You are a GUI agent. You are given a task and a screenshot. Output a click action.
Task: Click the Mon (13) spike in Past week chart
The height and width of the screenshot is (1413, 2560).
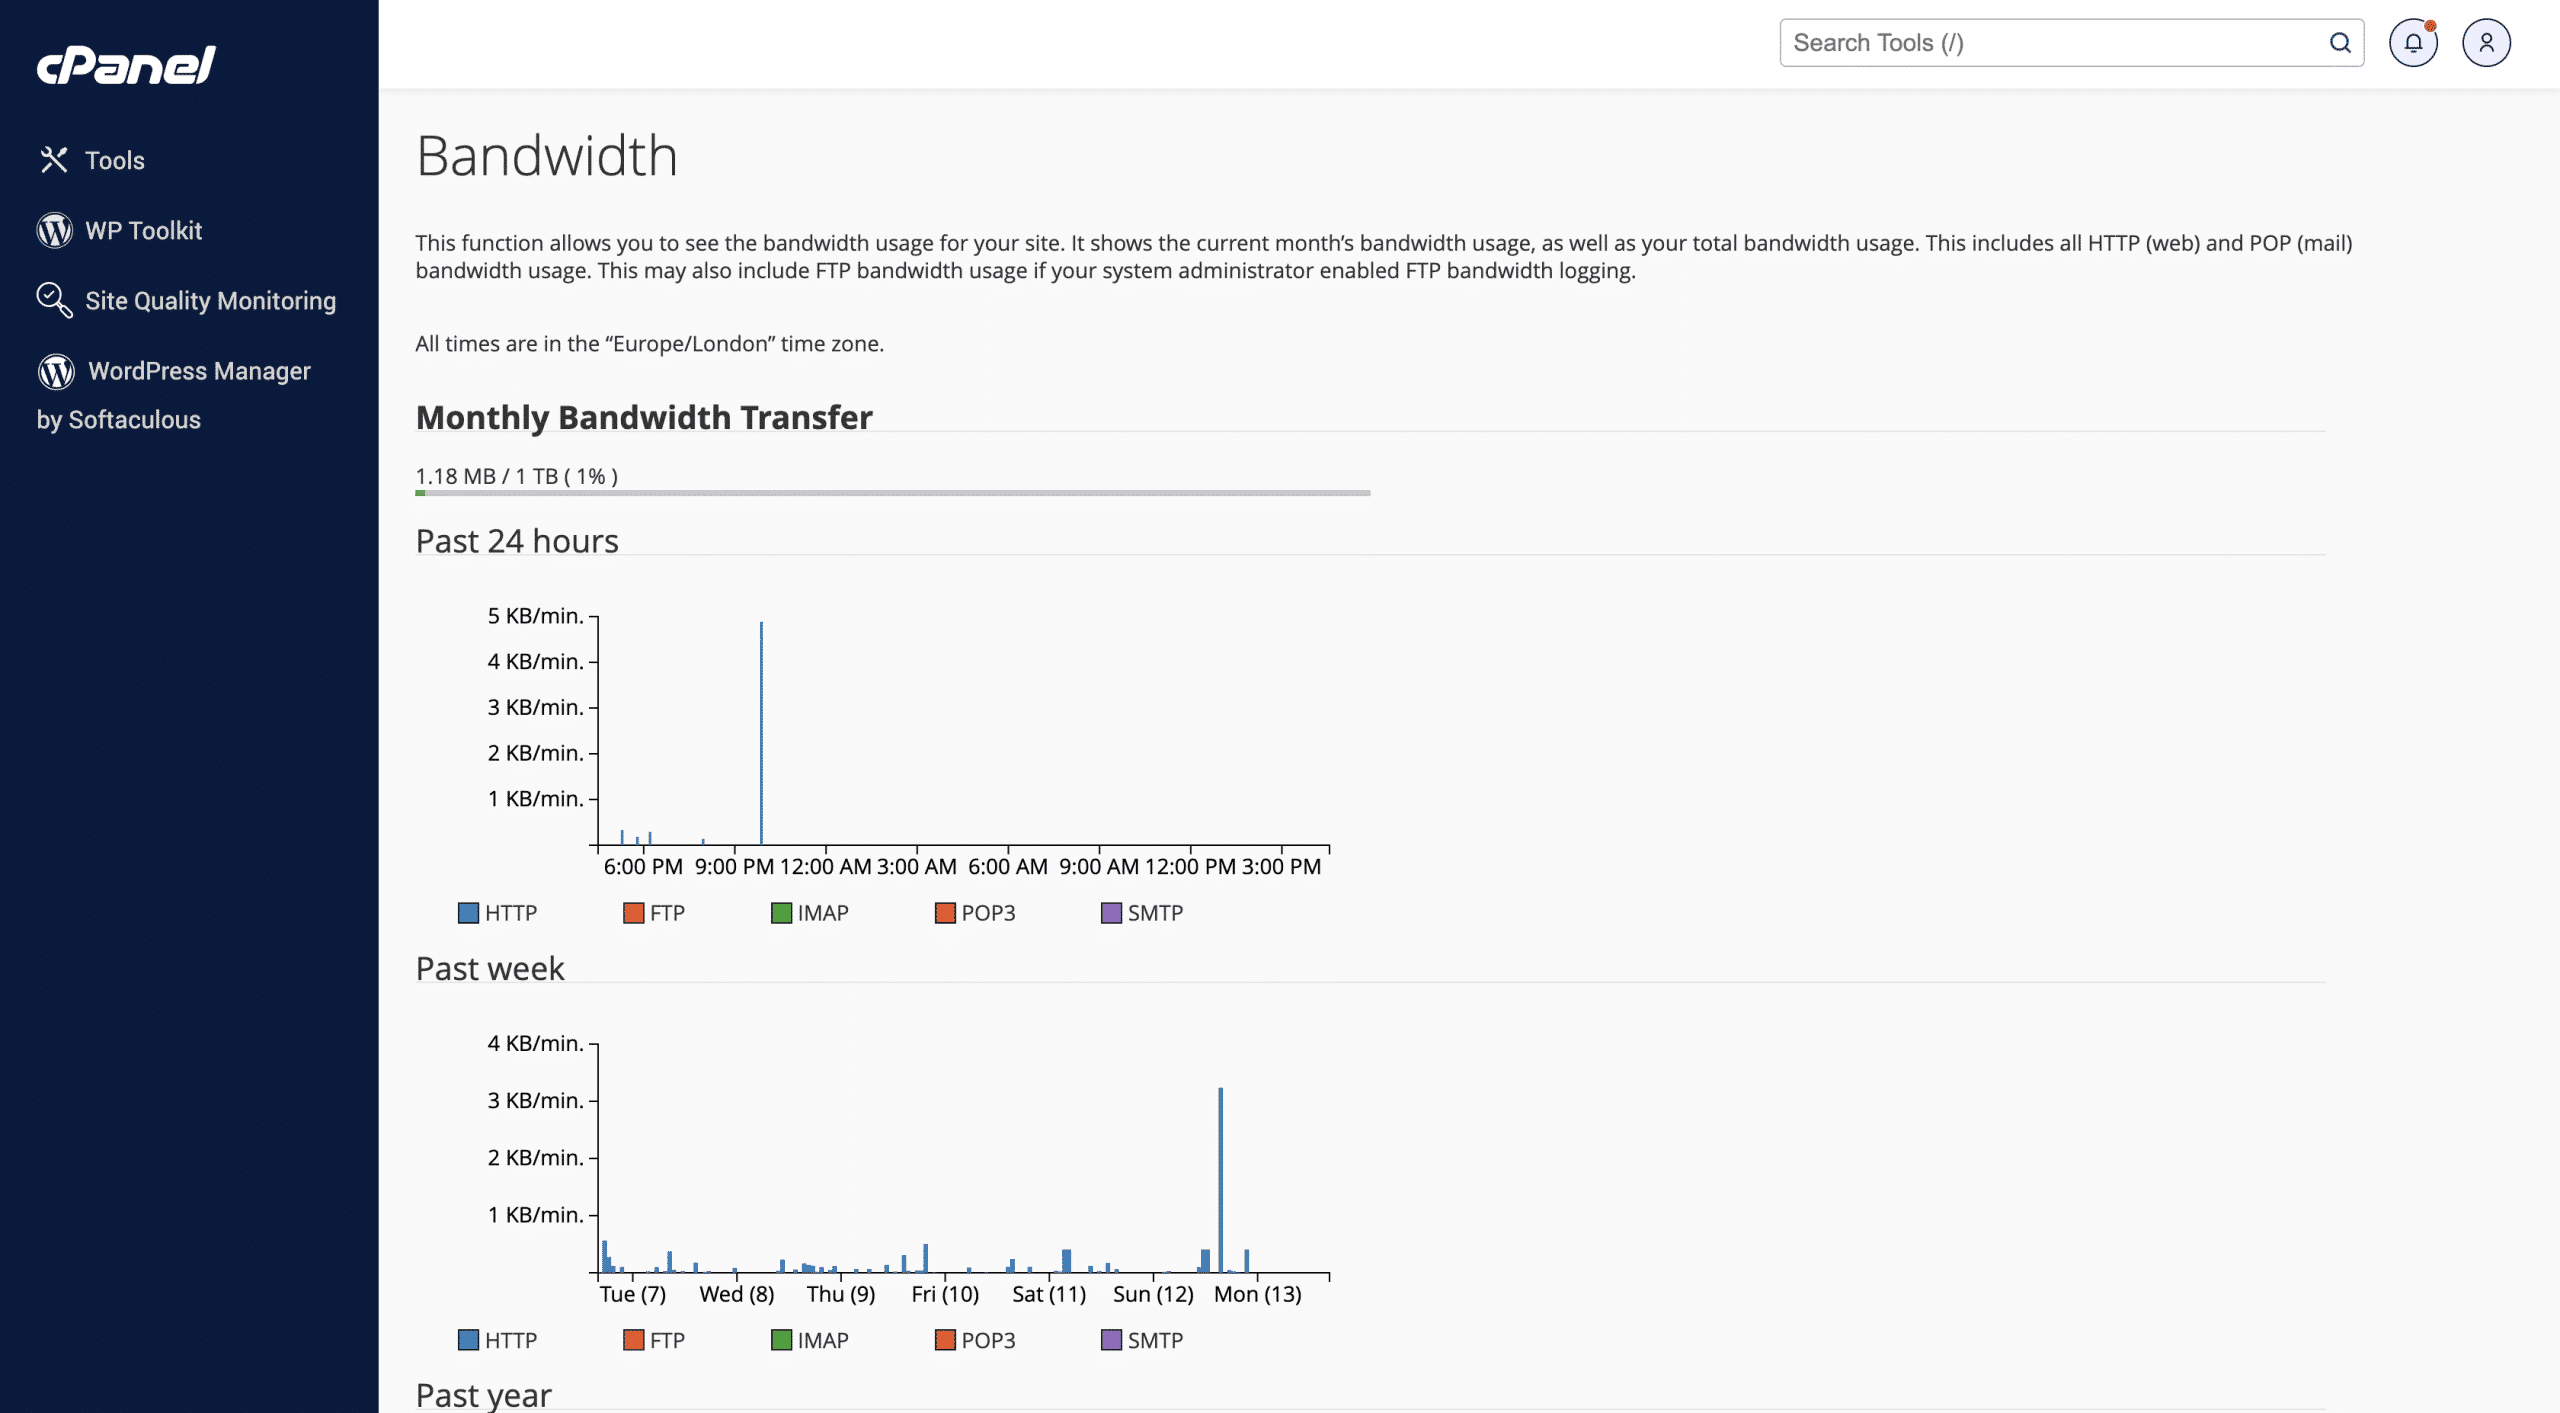[x=1220, y=1180]
